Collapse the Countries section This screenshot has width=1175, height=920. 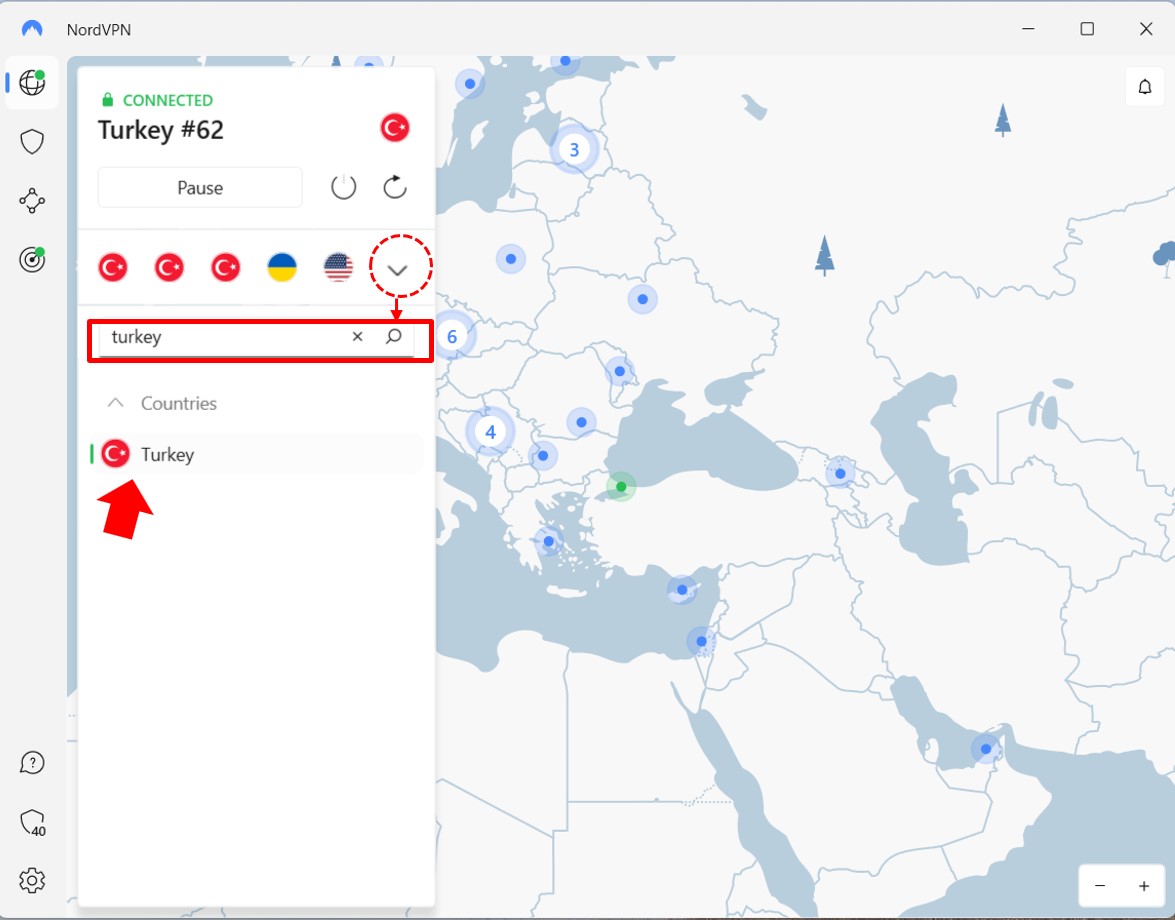click(x=114, y=403)
